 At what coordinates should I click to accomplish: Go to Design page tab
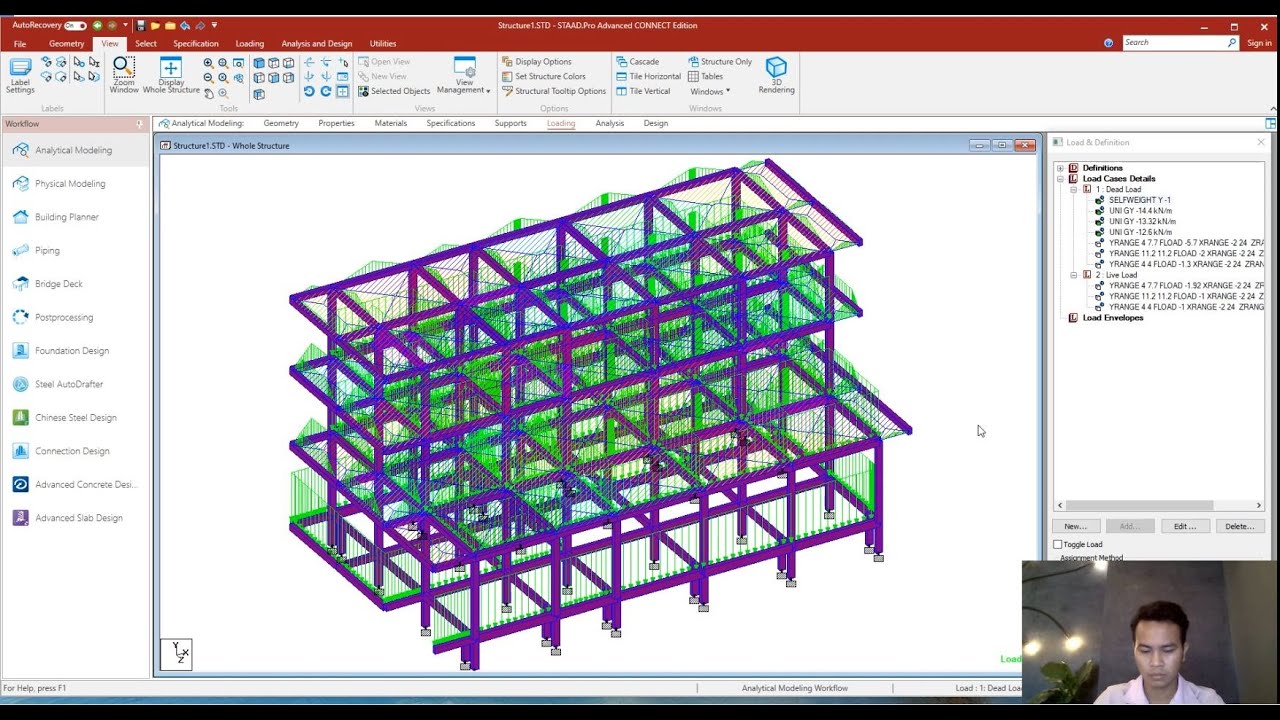coord(656,124)
